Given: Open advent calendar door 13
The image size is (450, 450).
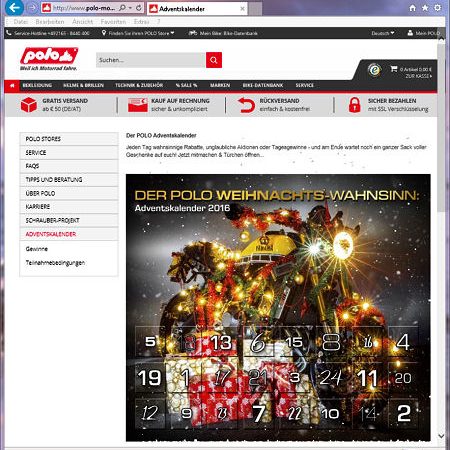Looking at the screenshot, I should point(221,342).
